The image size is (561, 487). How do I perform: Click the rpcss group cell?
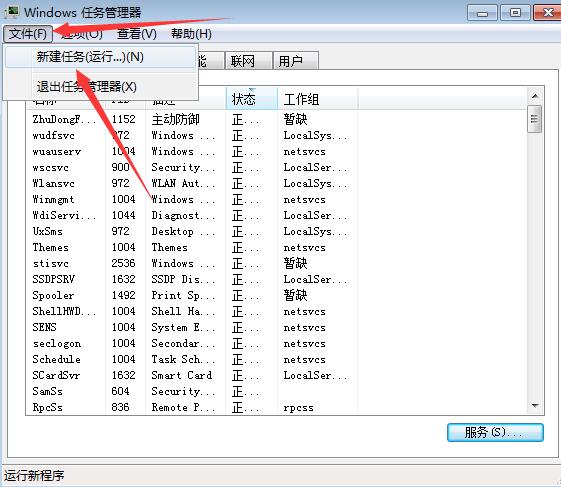pos(298,408)
